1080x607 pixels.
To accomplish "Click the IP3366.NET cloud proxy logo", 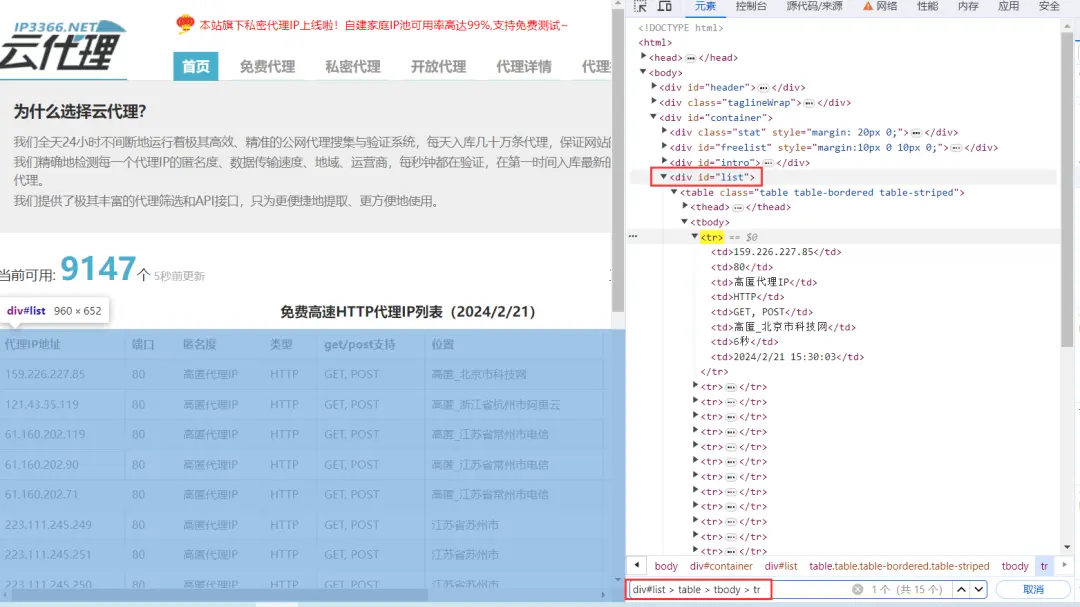I will click(63, 45).
